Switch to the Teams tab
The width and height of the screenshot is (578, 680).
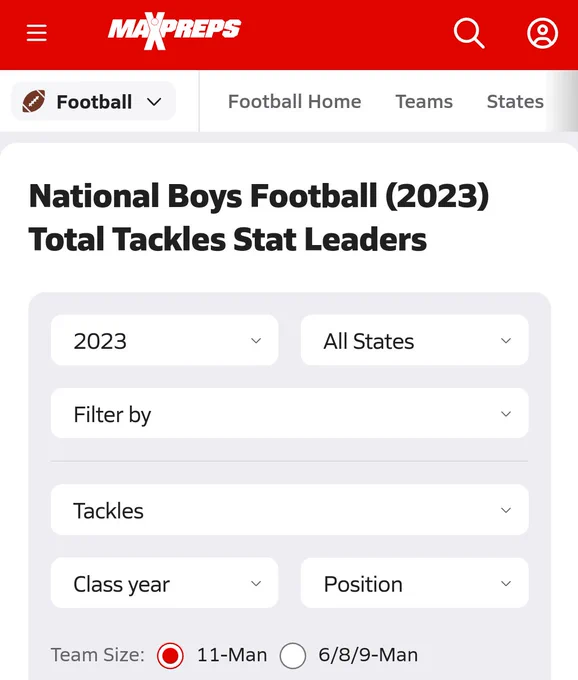pos(424,102)
